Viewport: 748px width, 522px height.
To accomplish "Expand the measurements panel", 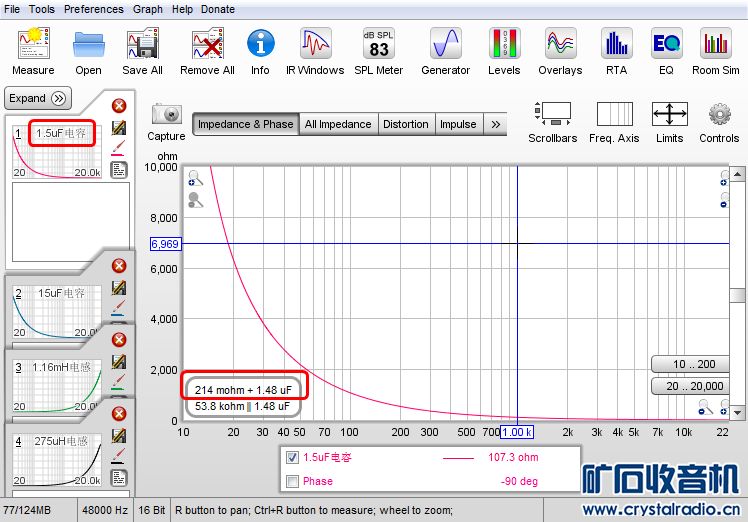I will [37, 98].
